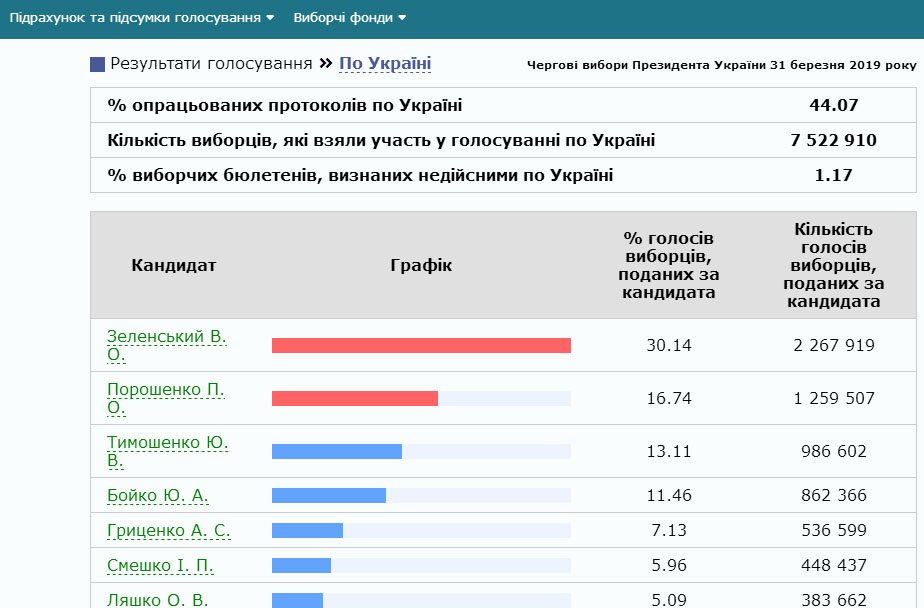Image resolution: width=924 pixels, height=608 pixels.
Task: Click the 'Кандидат' column header
Action: click(x=173, y=265)
